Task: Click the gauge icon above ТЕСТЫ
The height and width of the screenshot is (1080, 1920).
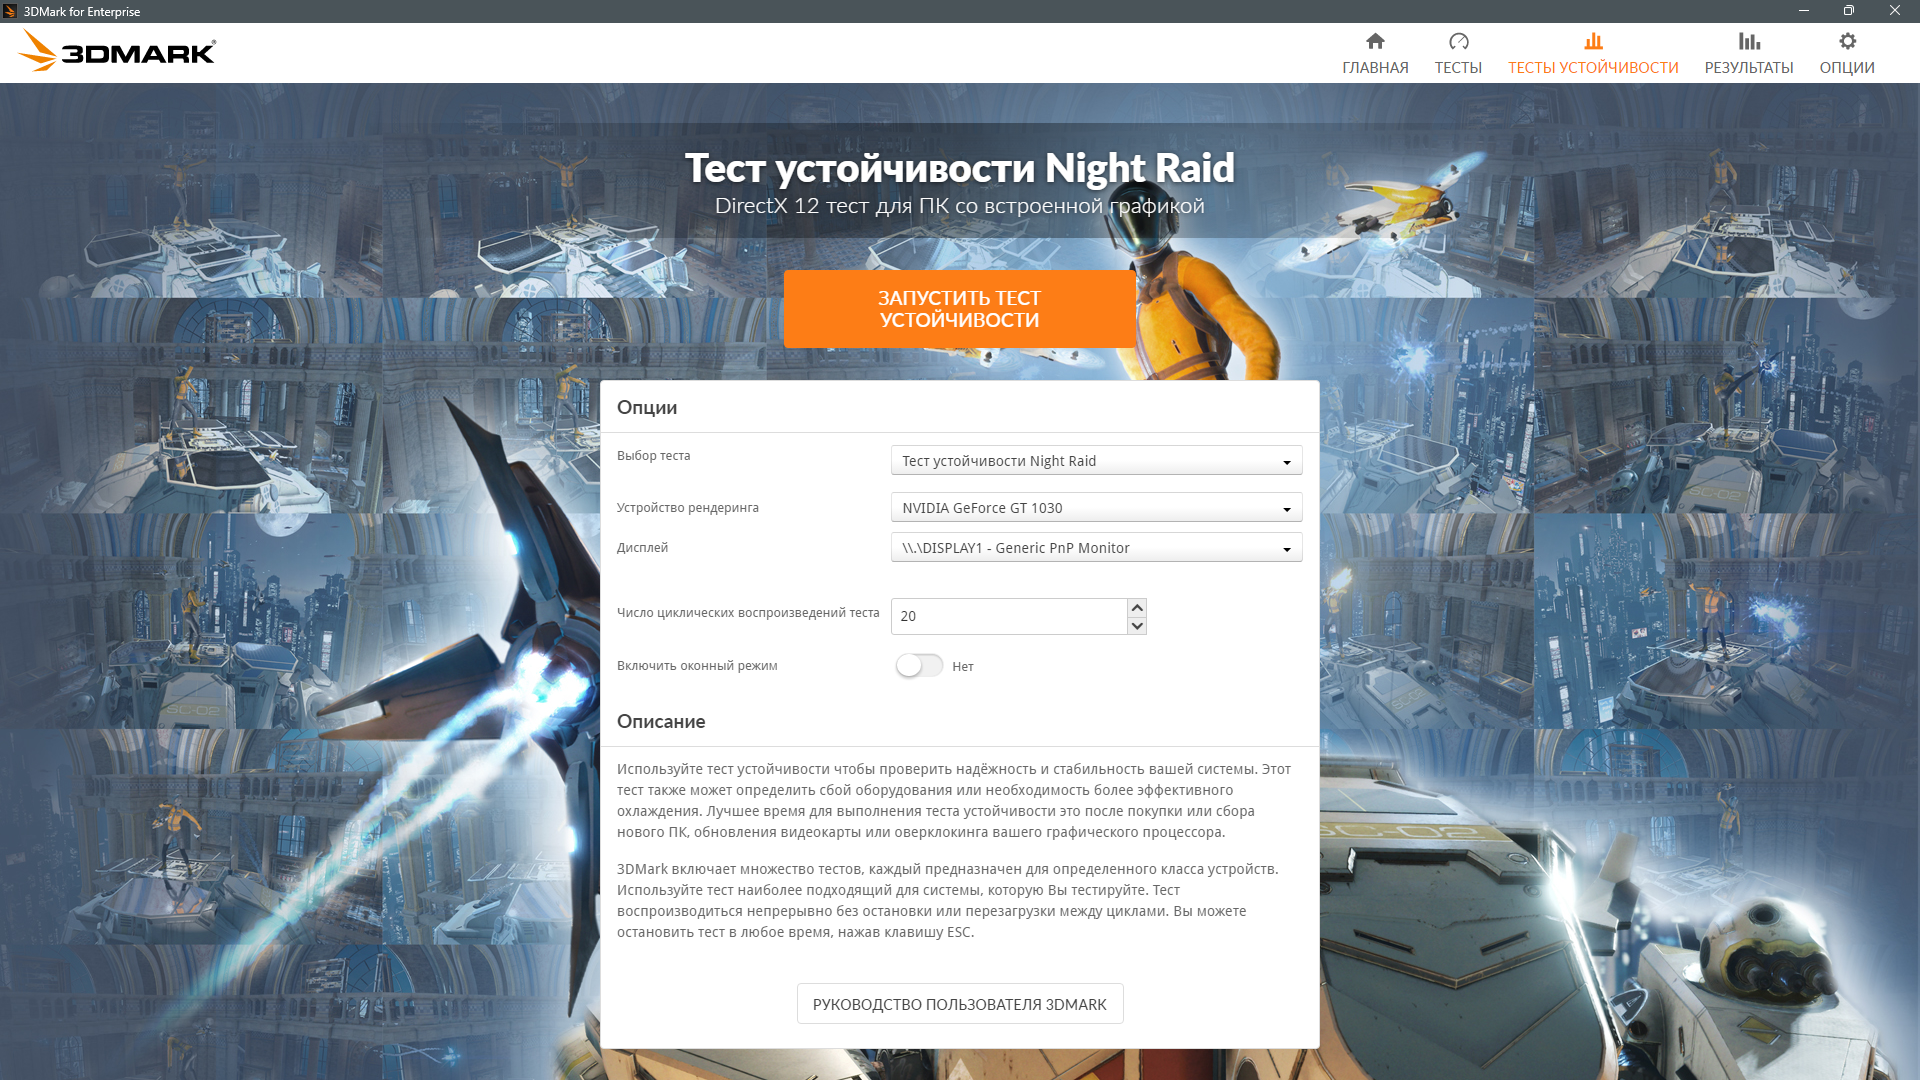Action: pyautogui.click(x=1458, y=41)
